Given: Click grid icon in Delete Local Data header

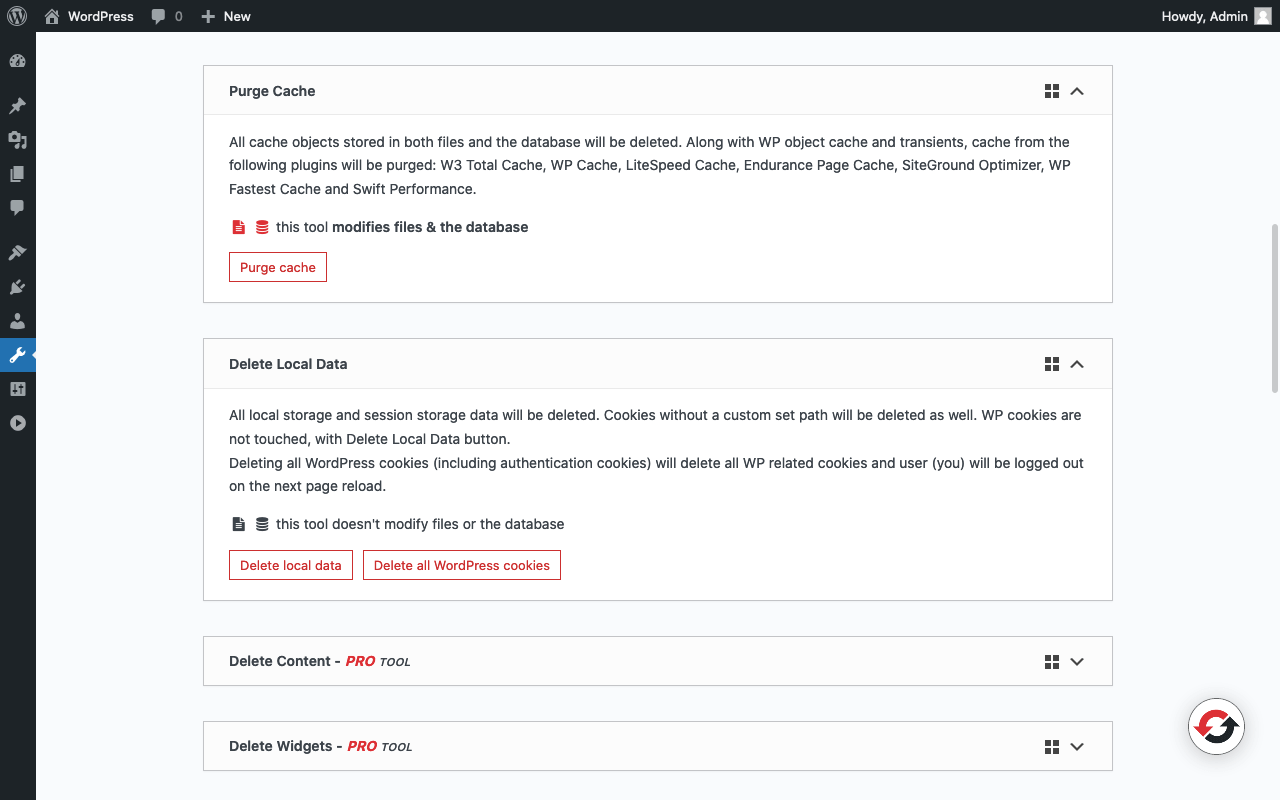Looking at the screenshot, I should pos(1051,364).
